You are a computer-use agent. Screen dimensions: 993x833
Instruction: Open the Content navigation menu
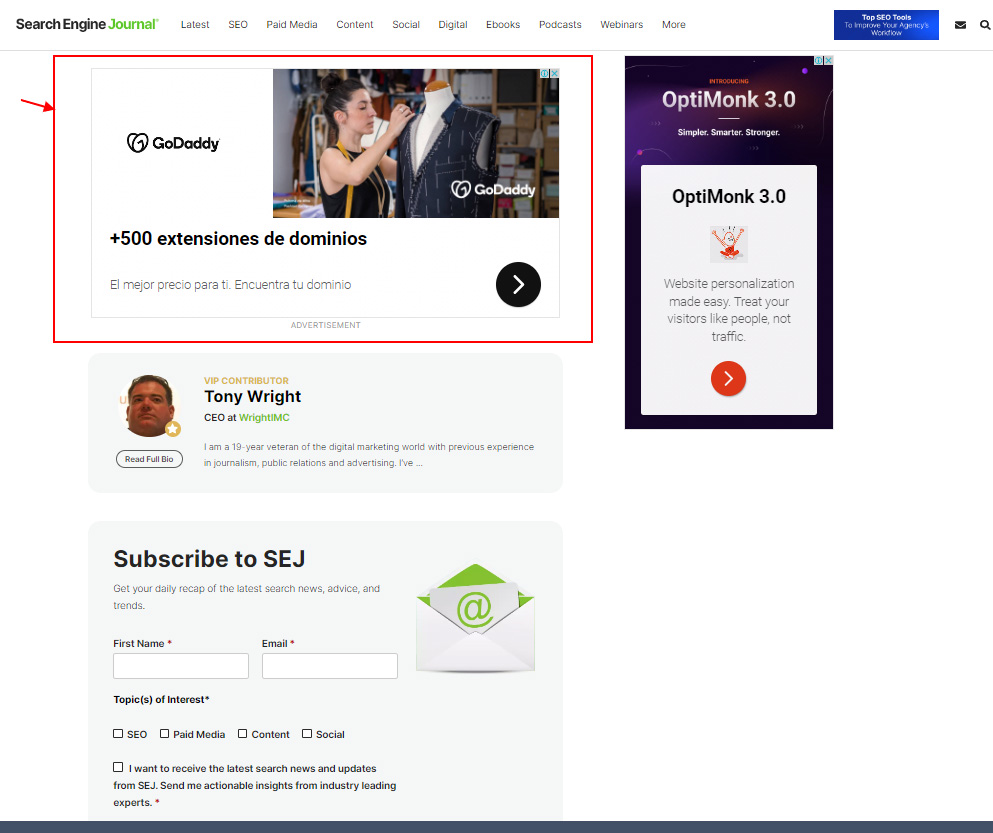pos(355,25)
